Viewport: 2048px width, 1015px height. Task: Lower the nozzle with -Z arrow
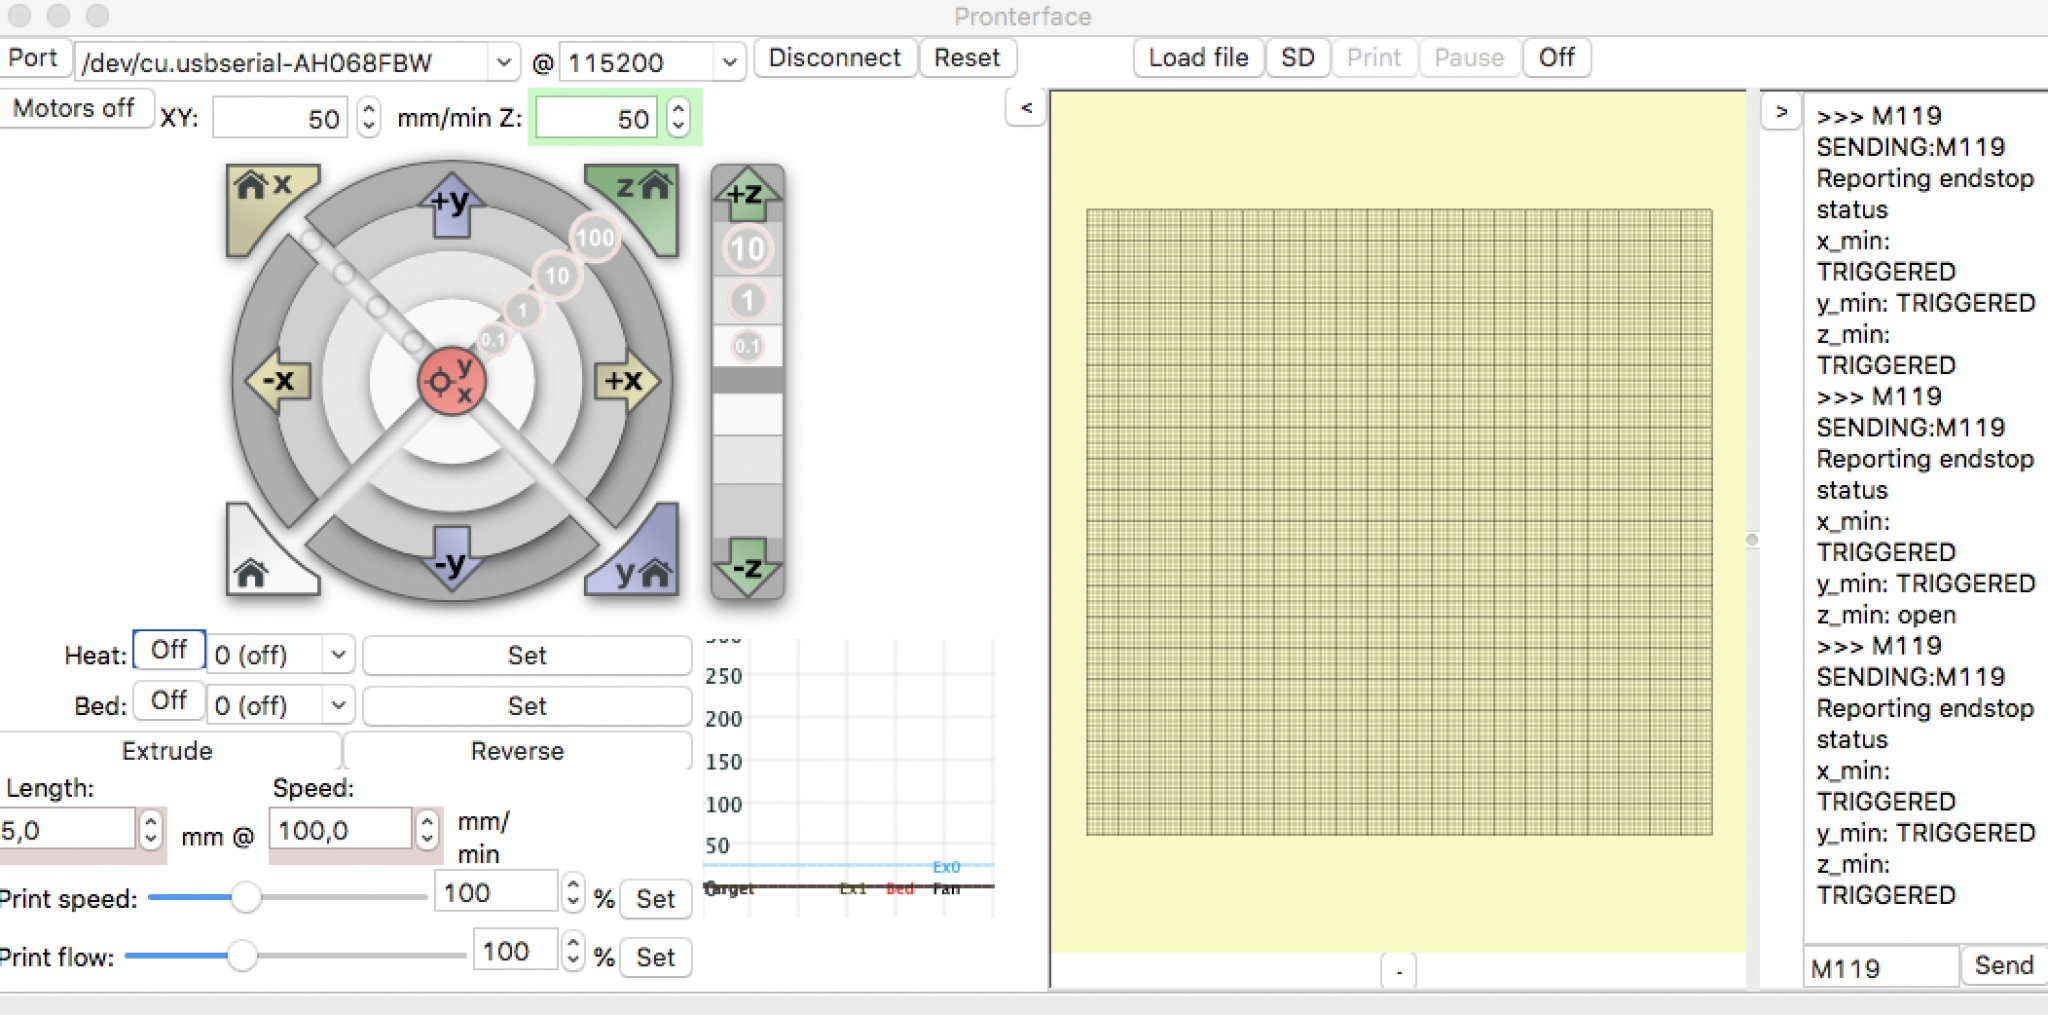point(747,568)
